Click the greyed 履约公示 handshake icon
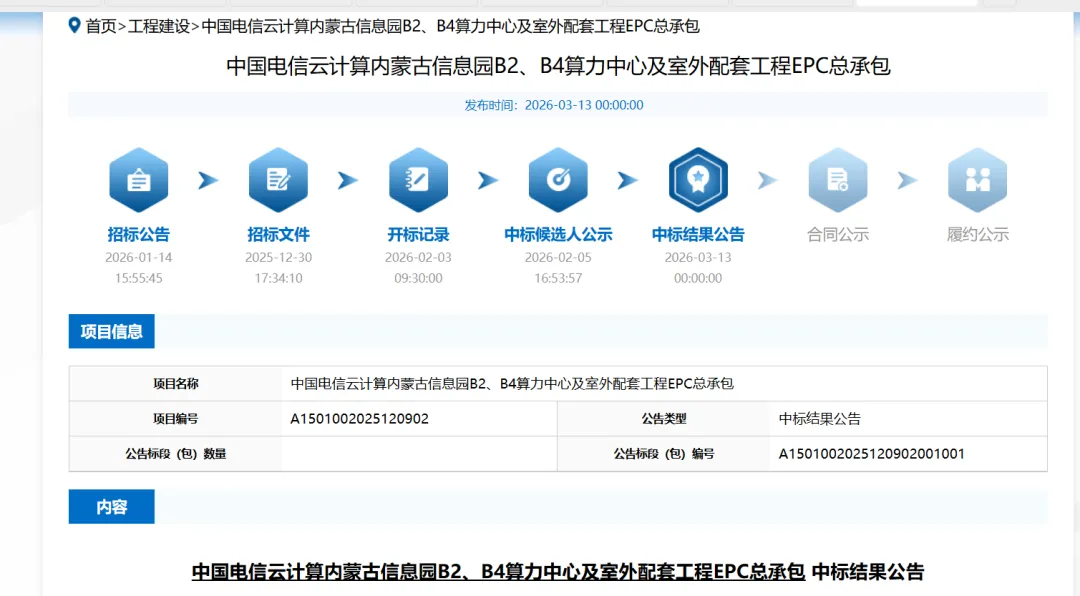The image size is (1080, 596). (977, 180)
